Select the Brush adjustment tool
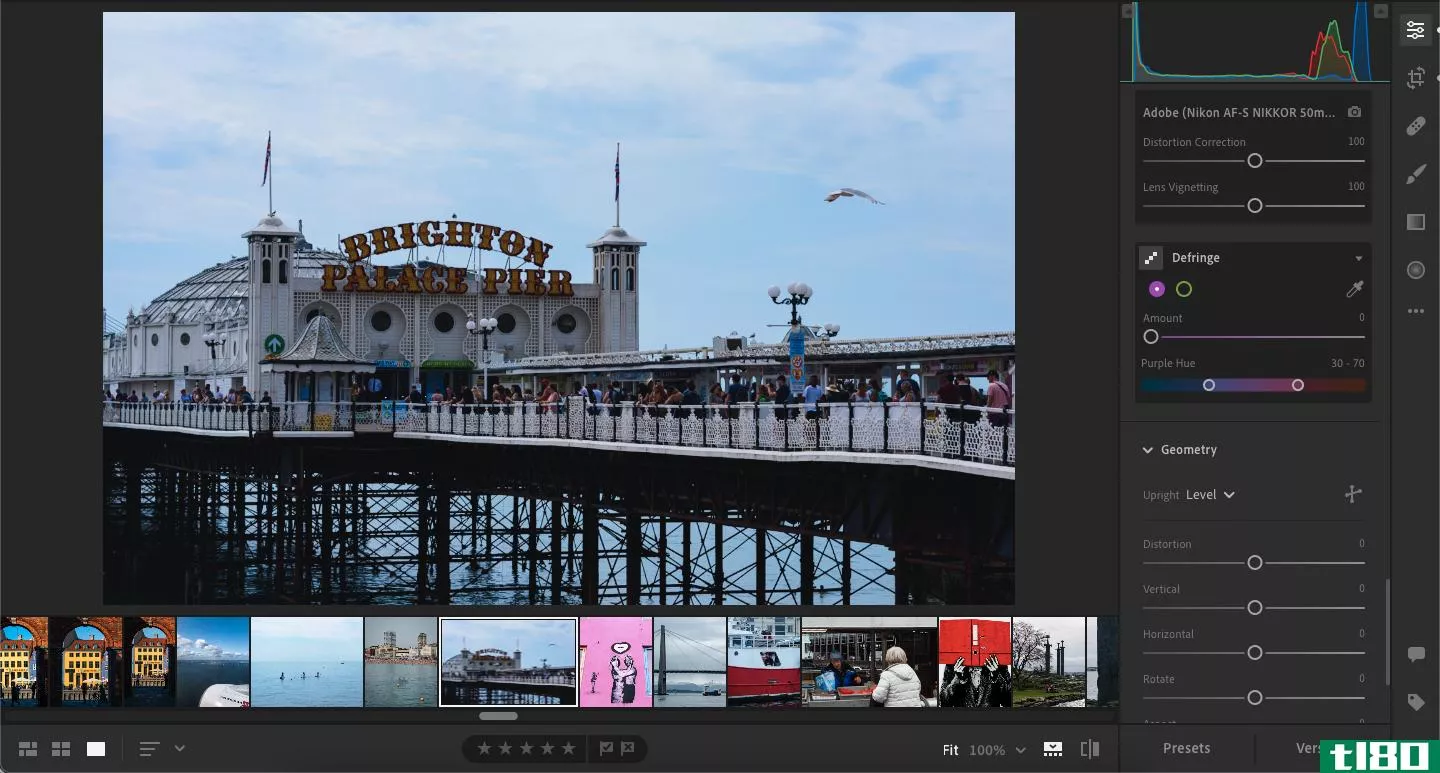 pyautogui.click(x=1415, y=174)
